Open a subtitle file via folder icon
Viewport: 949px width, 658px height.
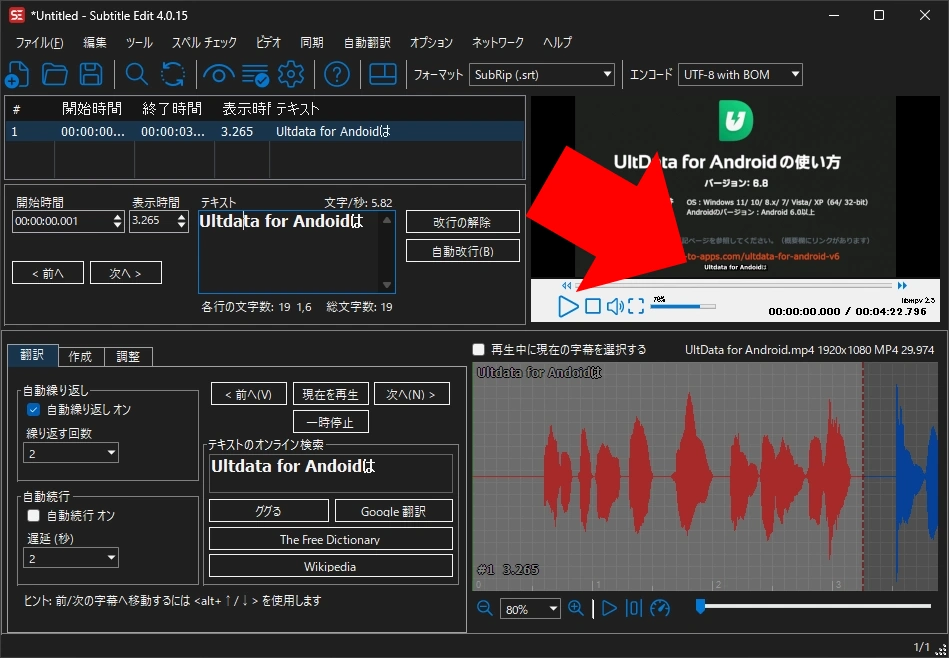pyautogui.click(x=54, y=74)
